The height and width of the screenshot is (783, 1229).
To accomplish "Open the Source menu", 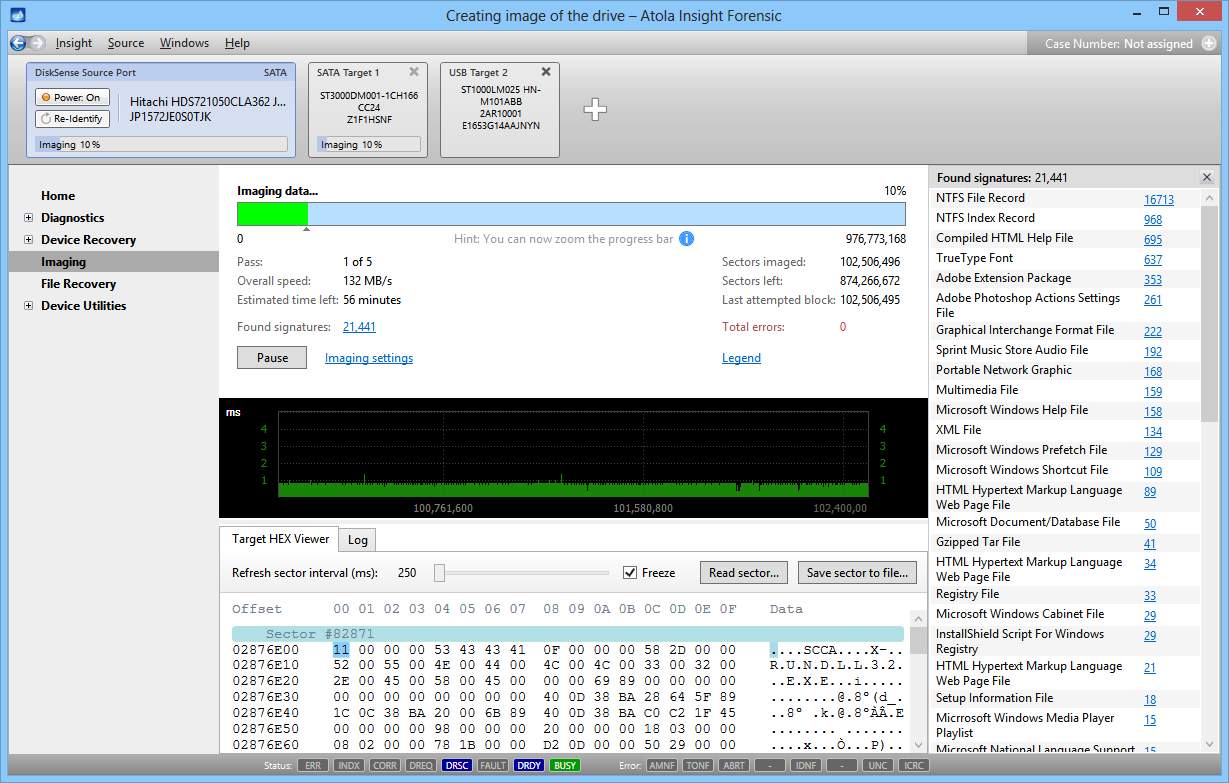I will point(126,43).
